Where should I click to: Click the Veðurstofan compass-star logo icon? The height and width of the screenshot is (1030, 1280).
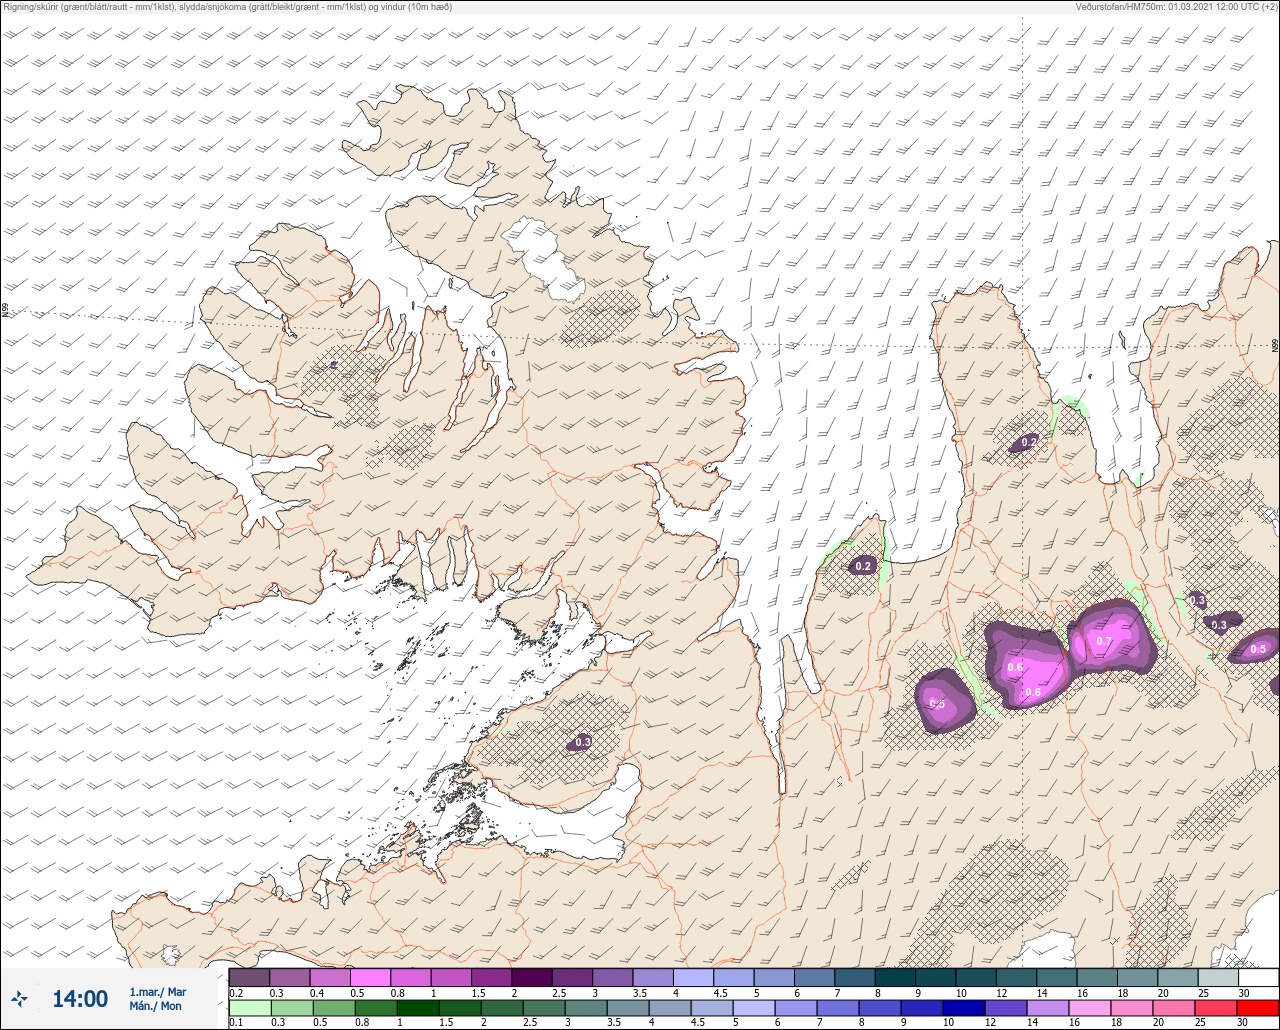click(x=19, y=998)
